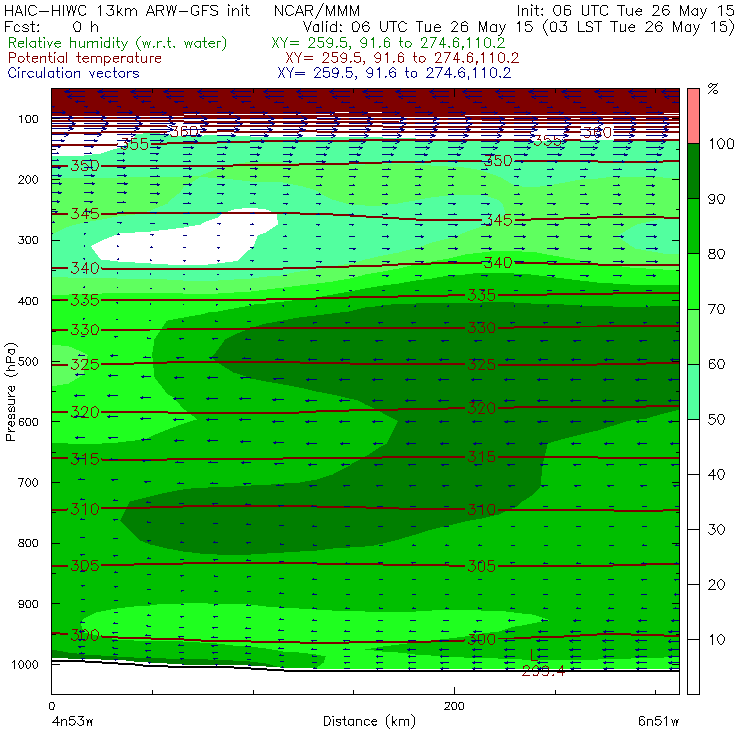The width and height of the screenshot is (740, 740).
Task: Click the white 40–50% colorbar segment
Action: pos(693,446)
